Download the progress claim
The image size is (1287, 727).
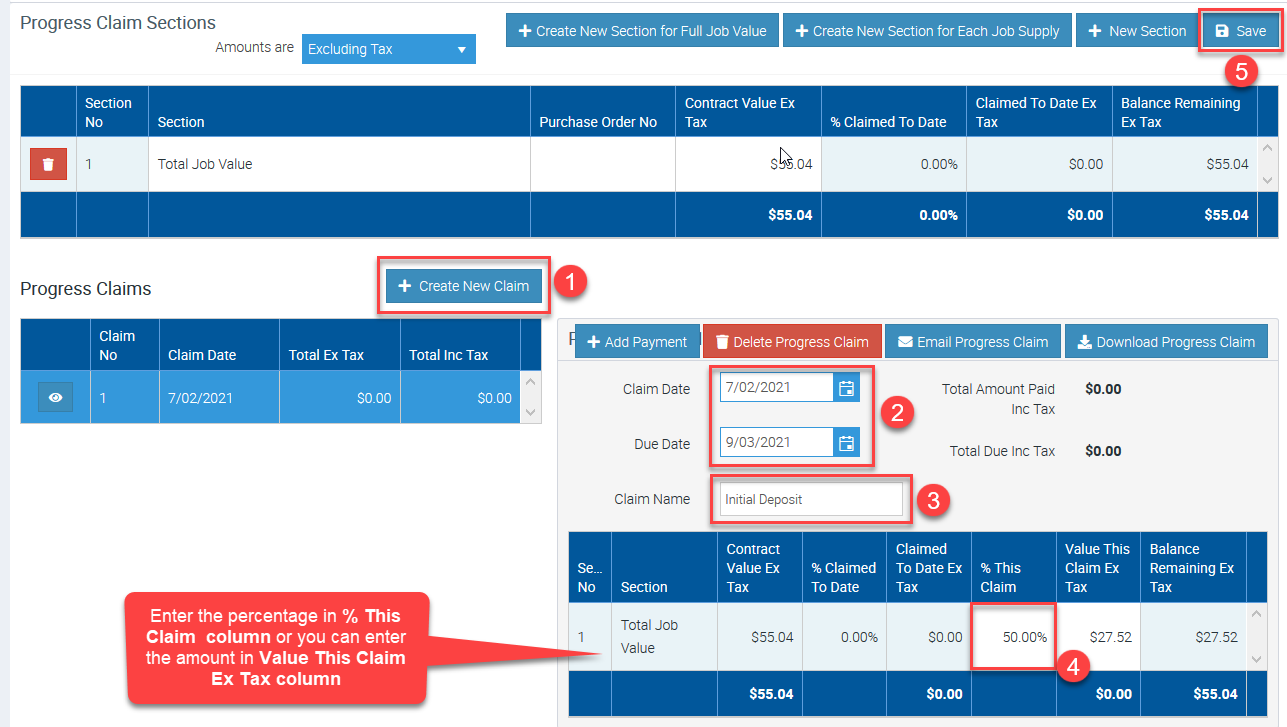(1165, 342)
